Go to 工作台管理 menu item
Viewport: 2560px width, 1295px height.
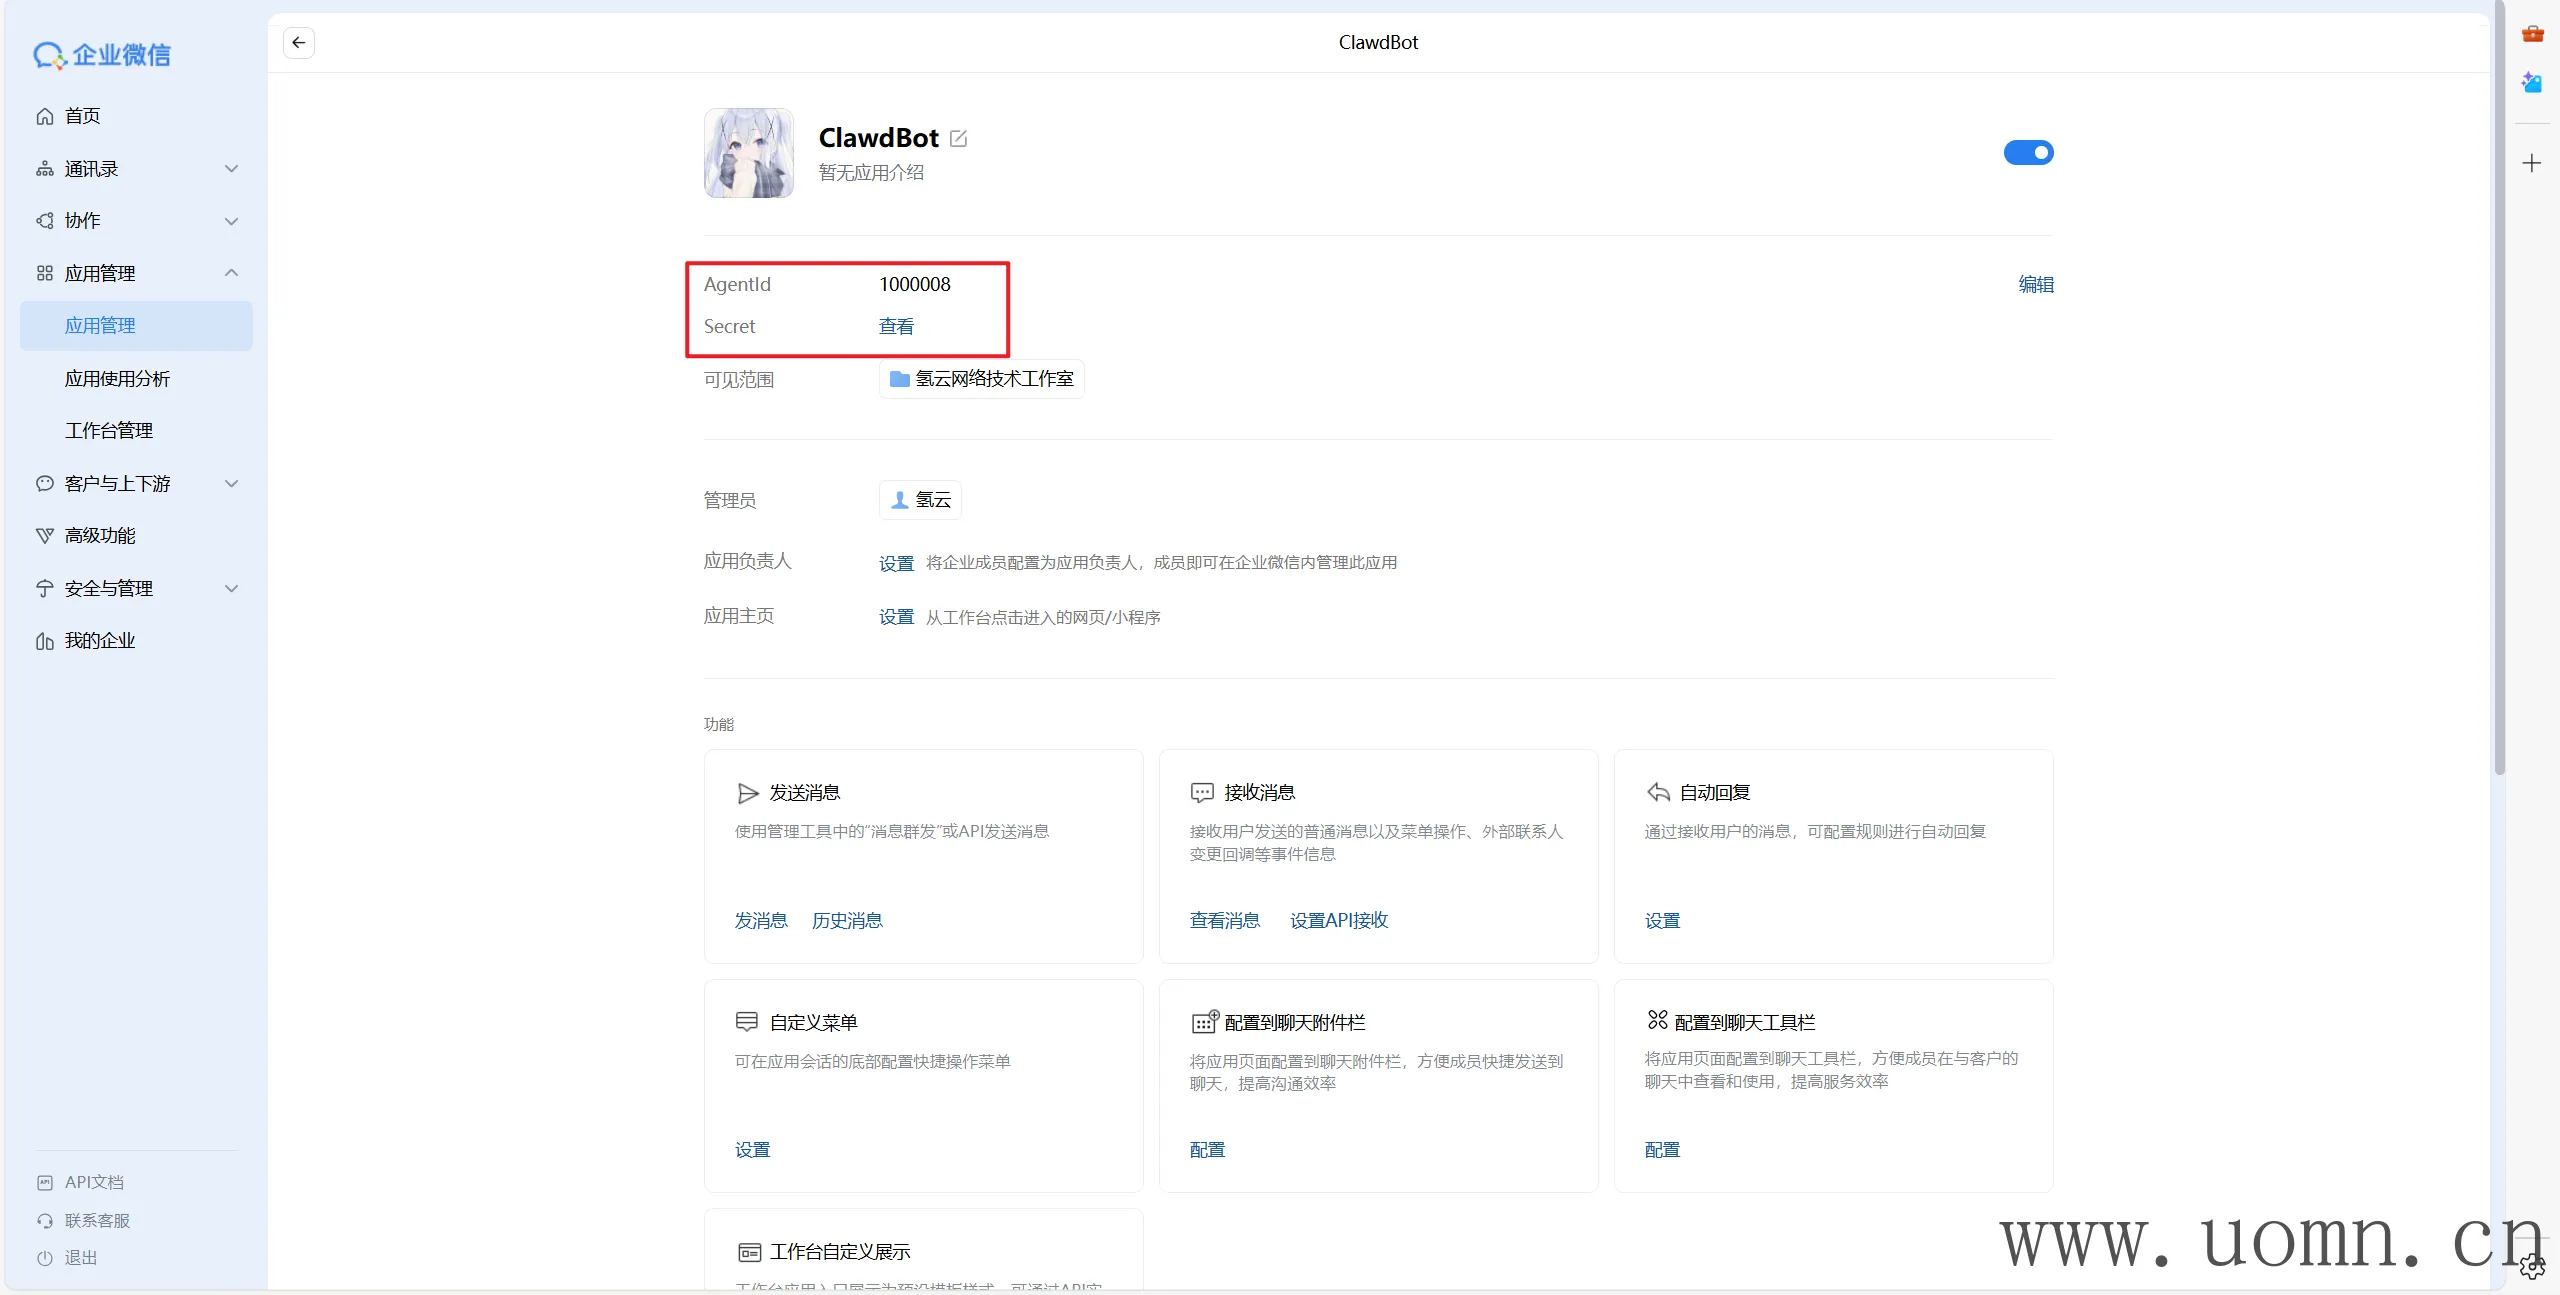[109, 431]
